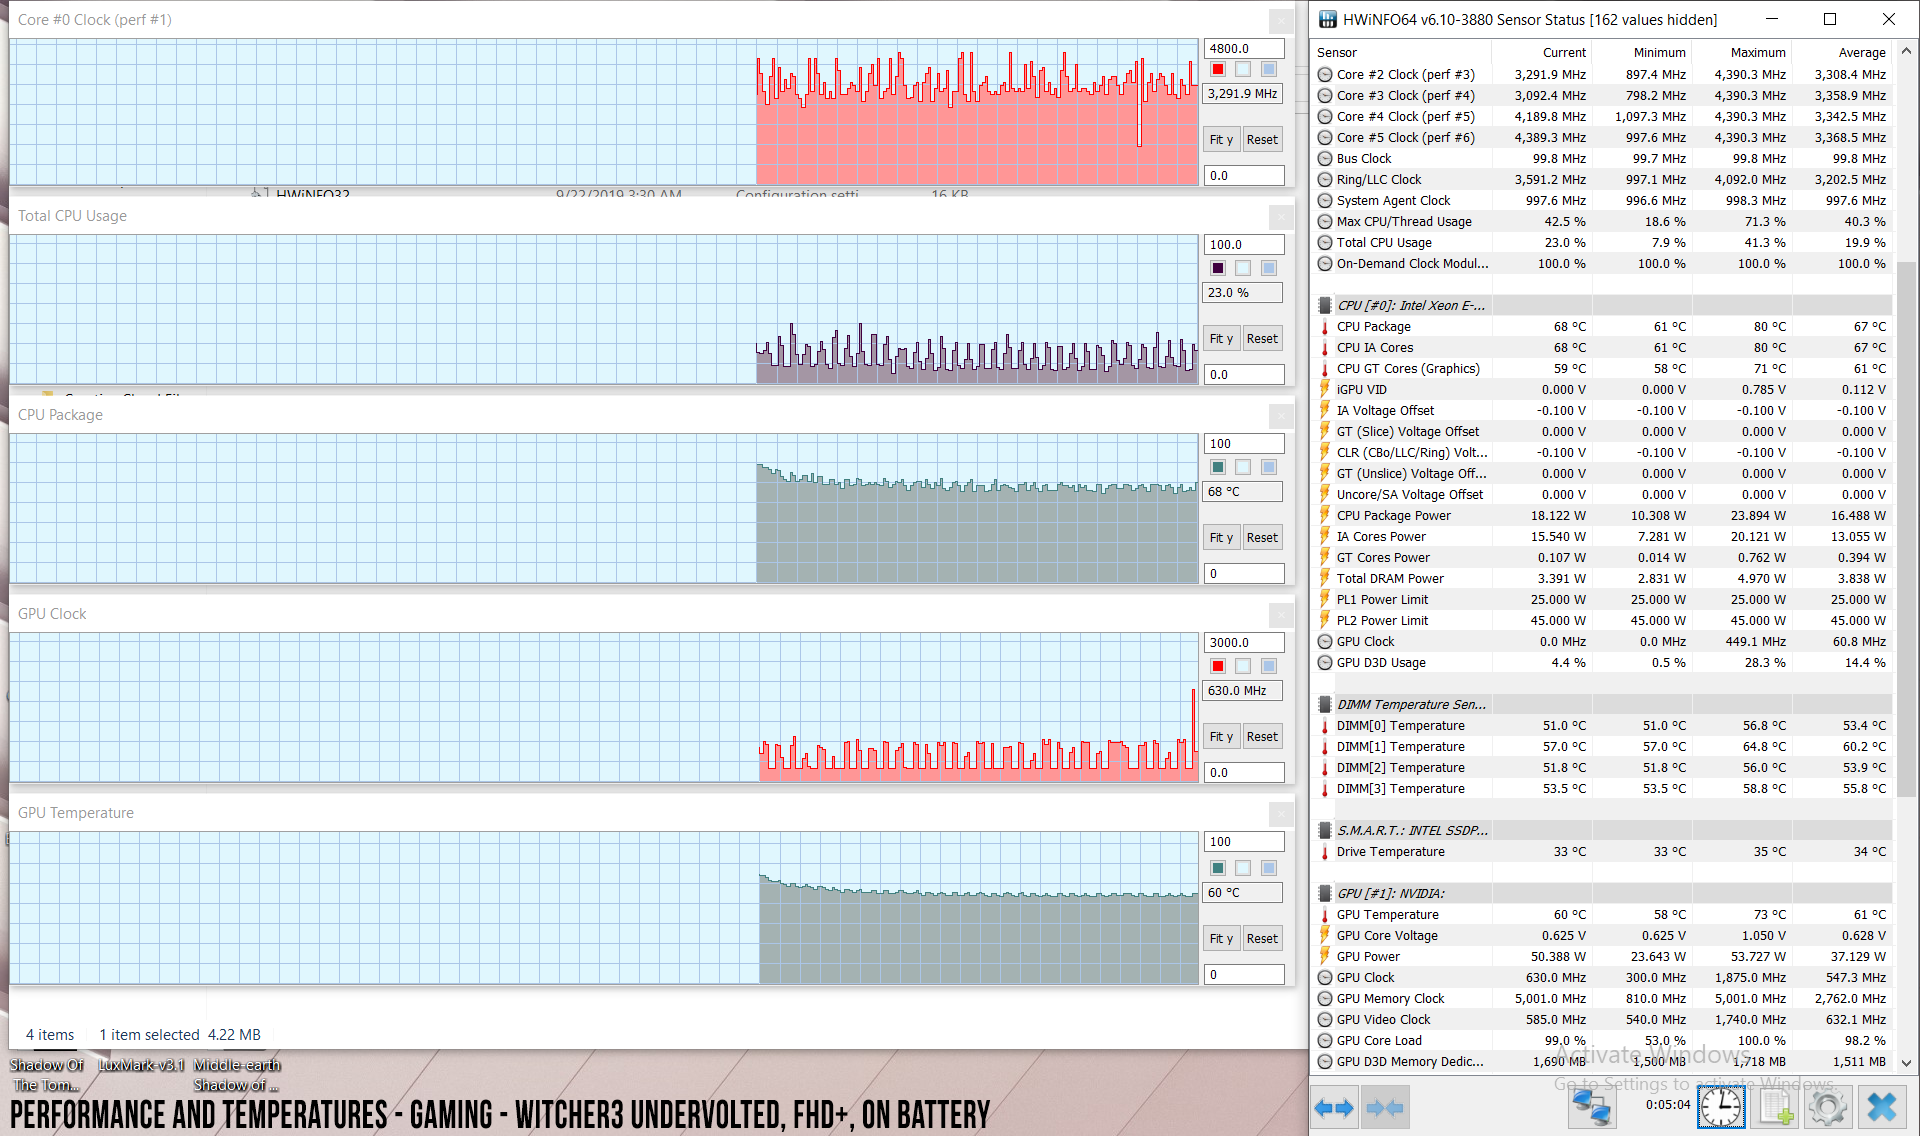Select the GPU Memory Clock row
The image size is (1920, 1136).
click(x=1603, y=998)
